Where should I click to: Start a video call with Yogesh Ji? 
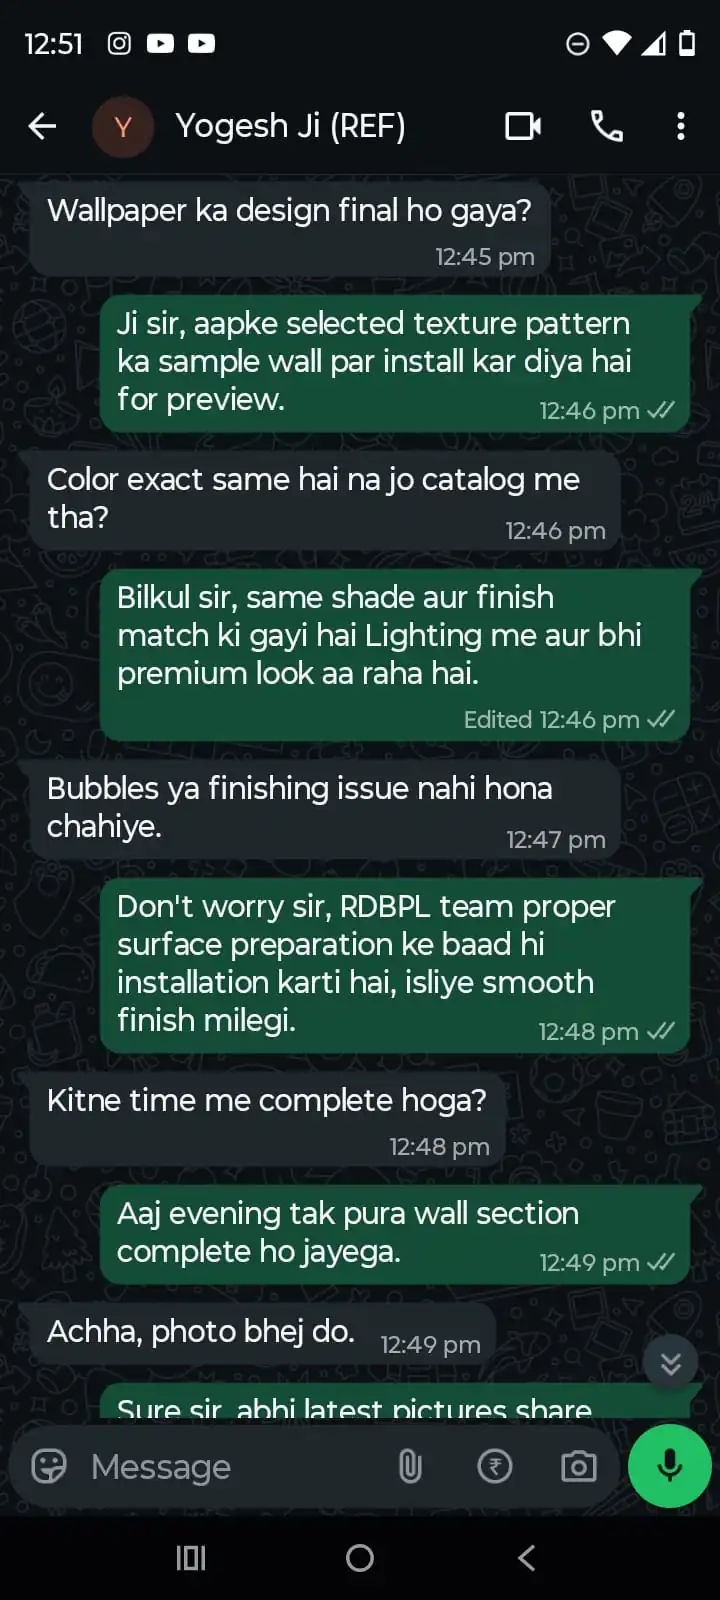pyautogui.click(x=523, y=126)
